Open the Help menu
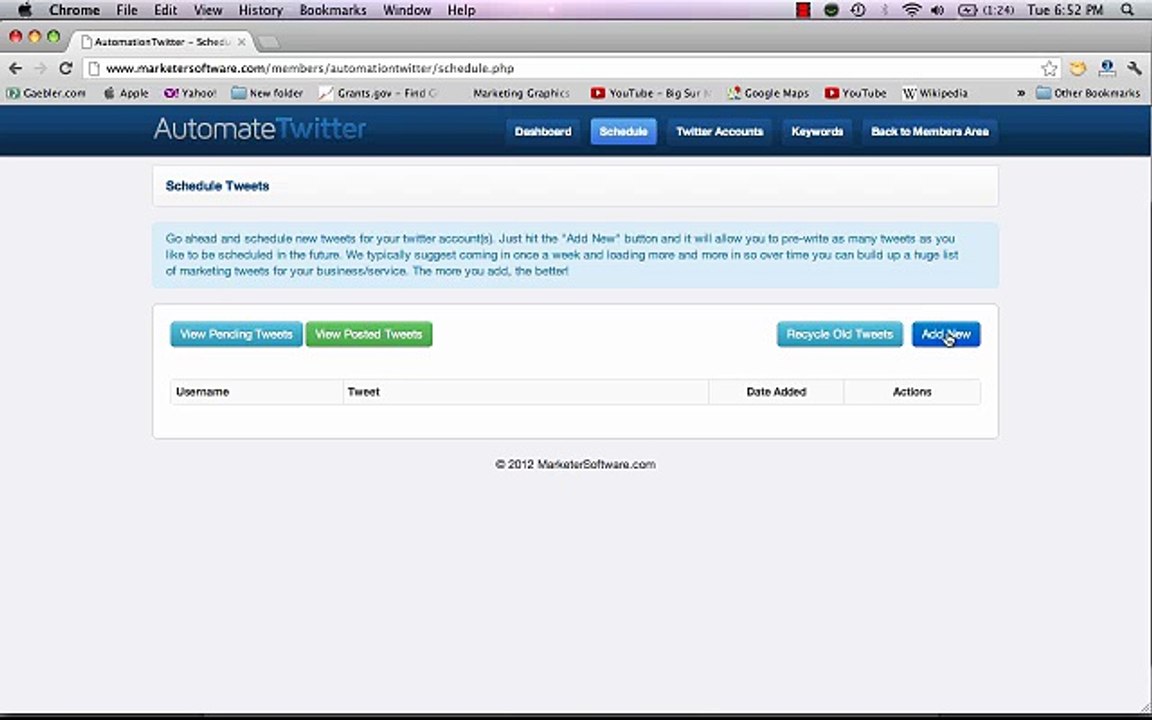The width and height of the screenshot is (1152, 720). pyautogui.click(x=461, y=10)
